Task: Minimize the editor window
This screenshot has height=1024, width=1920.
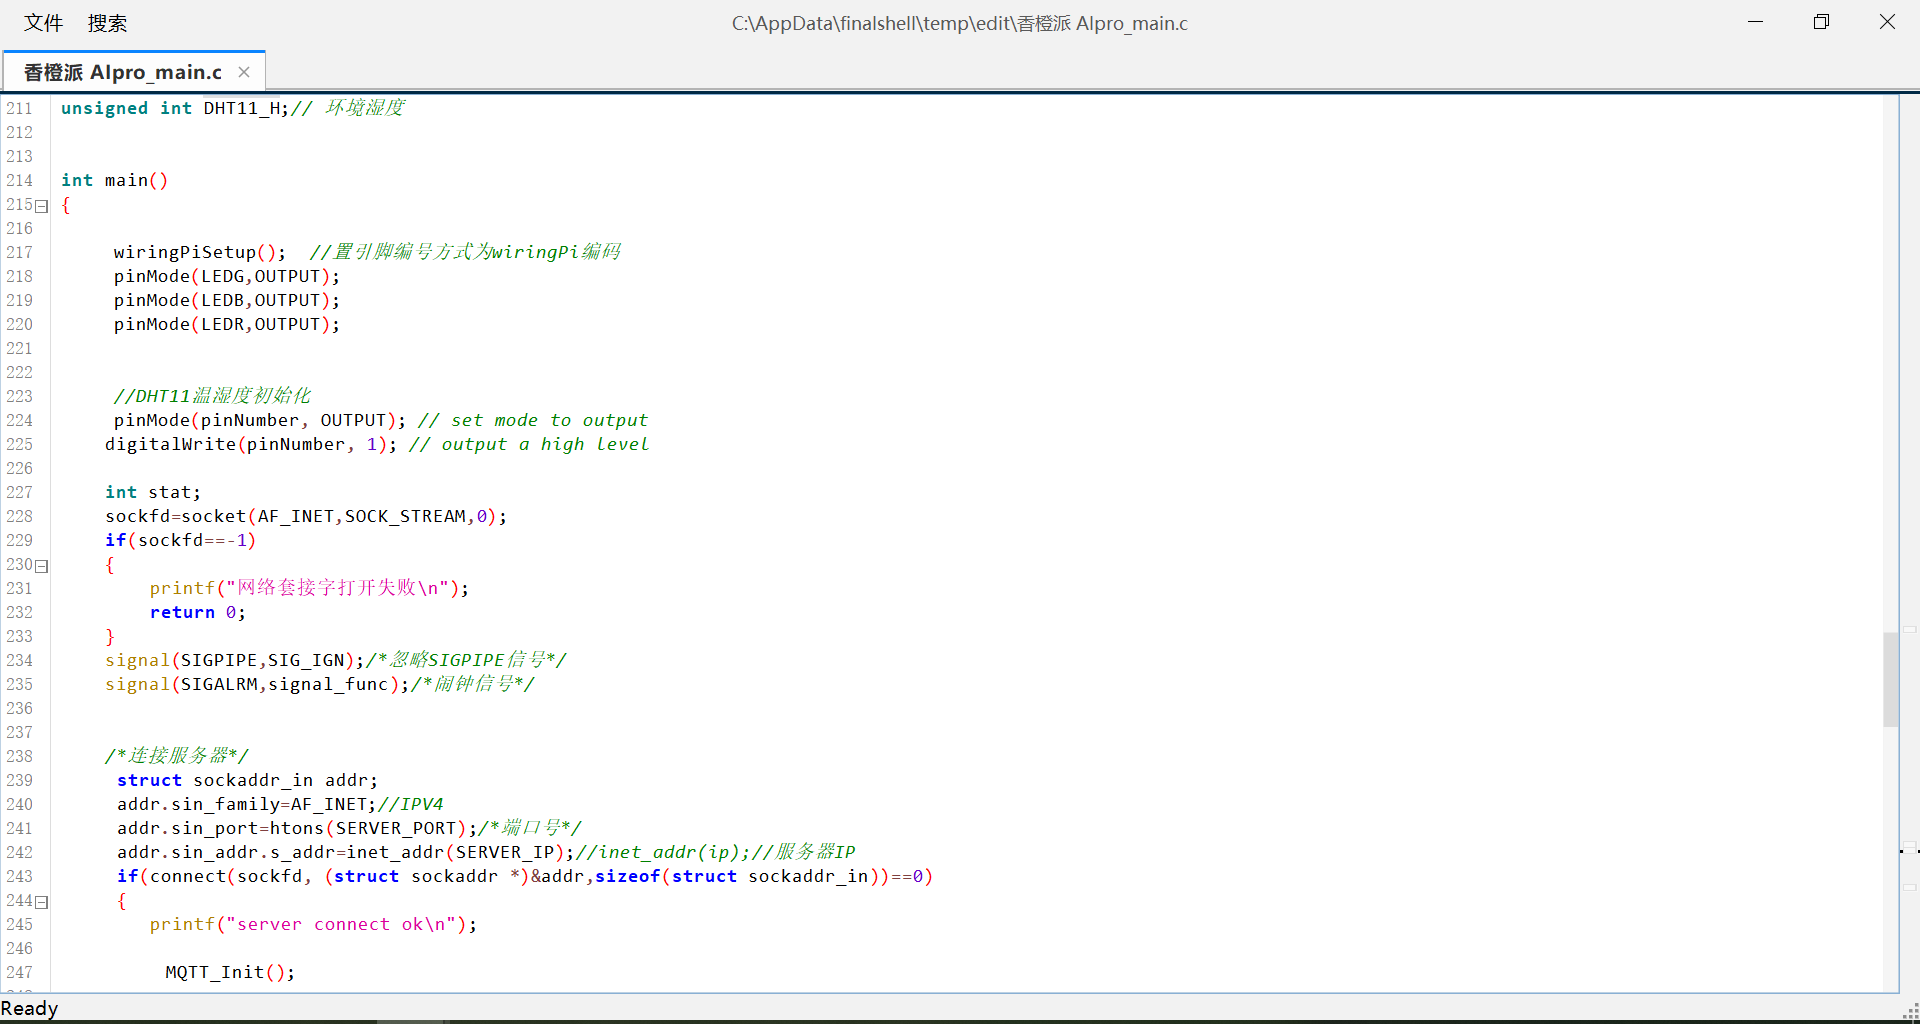Action: pos(1755,22)
